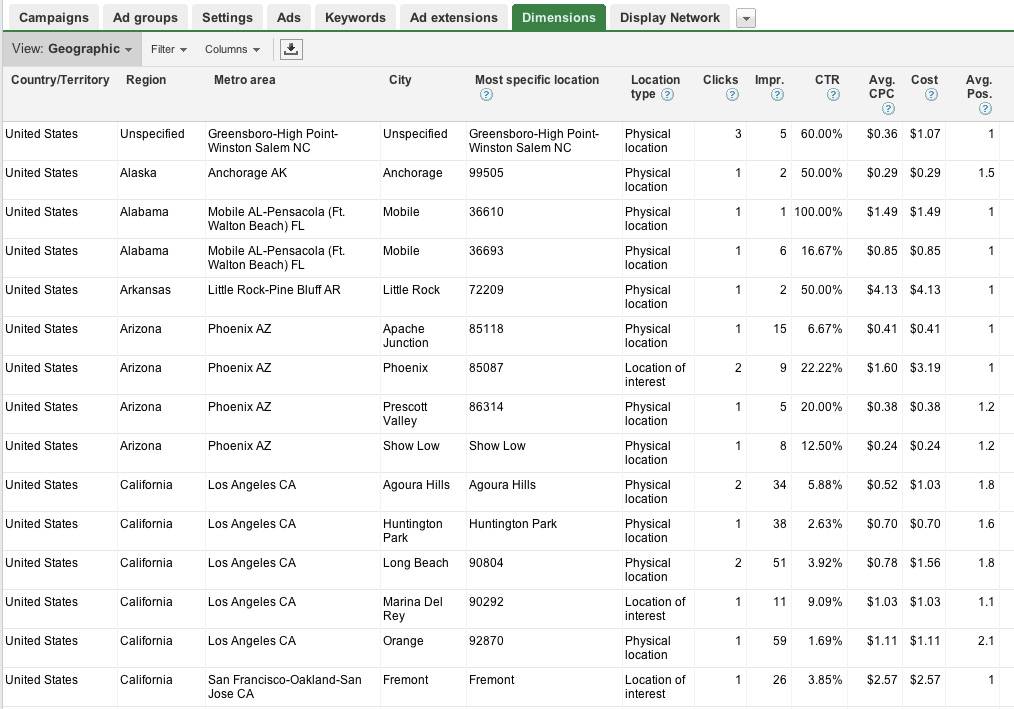This screenshot has width=1014, height=709.
Task: Select the 60.00% CTR value
Action: pos(821,134)
